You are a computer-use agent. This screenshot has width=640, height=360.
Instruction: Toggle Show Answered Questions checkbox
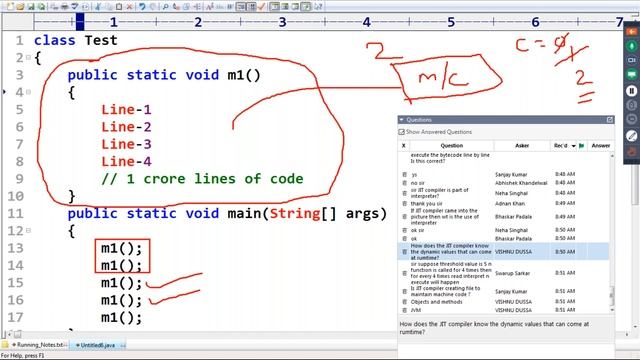[x=402, y=132]
